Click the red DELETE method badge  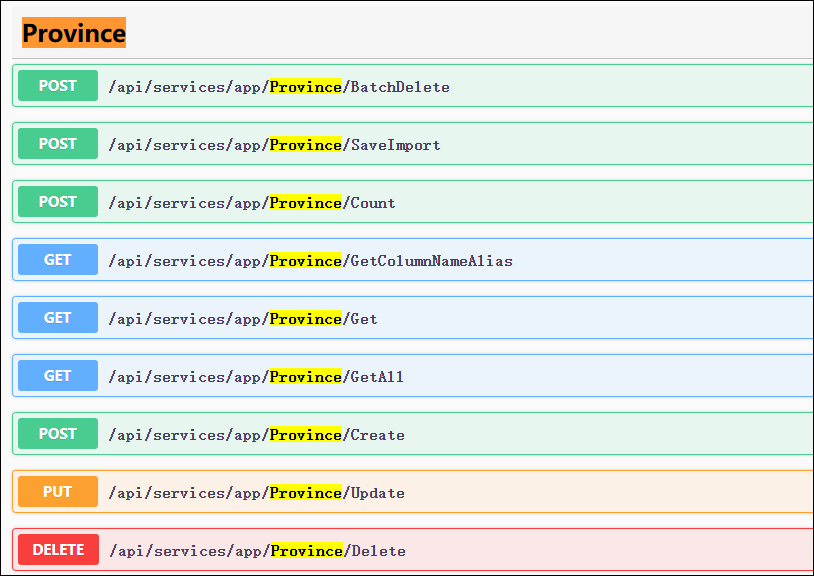59,550
